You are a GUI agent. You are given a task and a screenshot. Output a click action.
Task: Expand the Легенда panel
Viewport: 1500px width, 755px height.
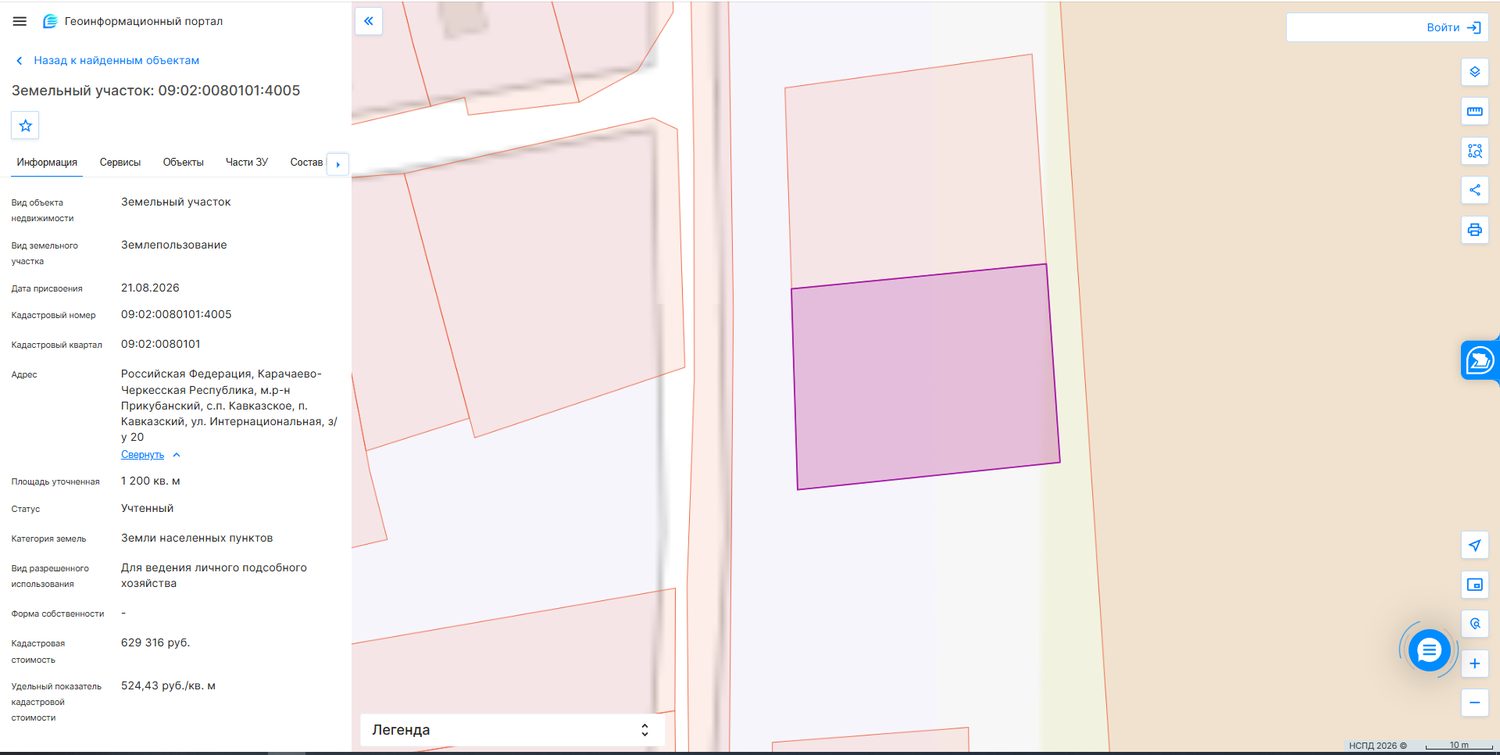pos(512,730)
